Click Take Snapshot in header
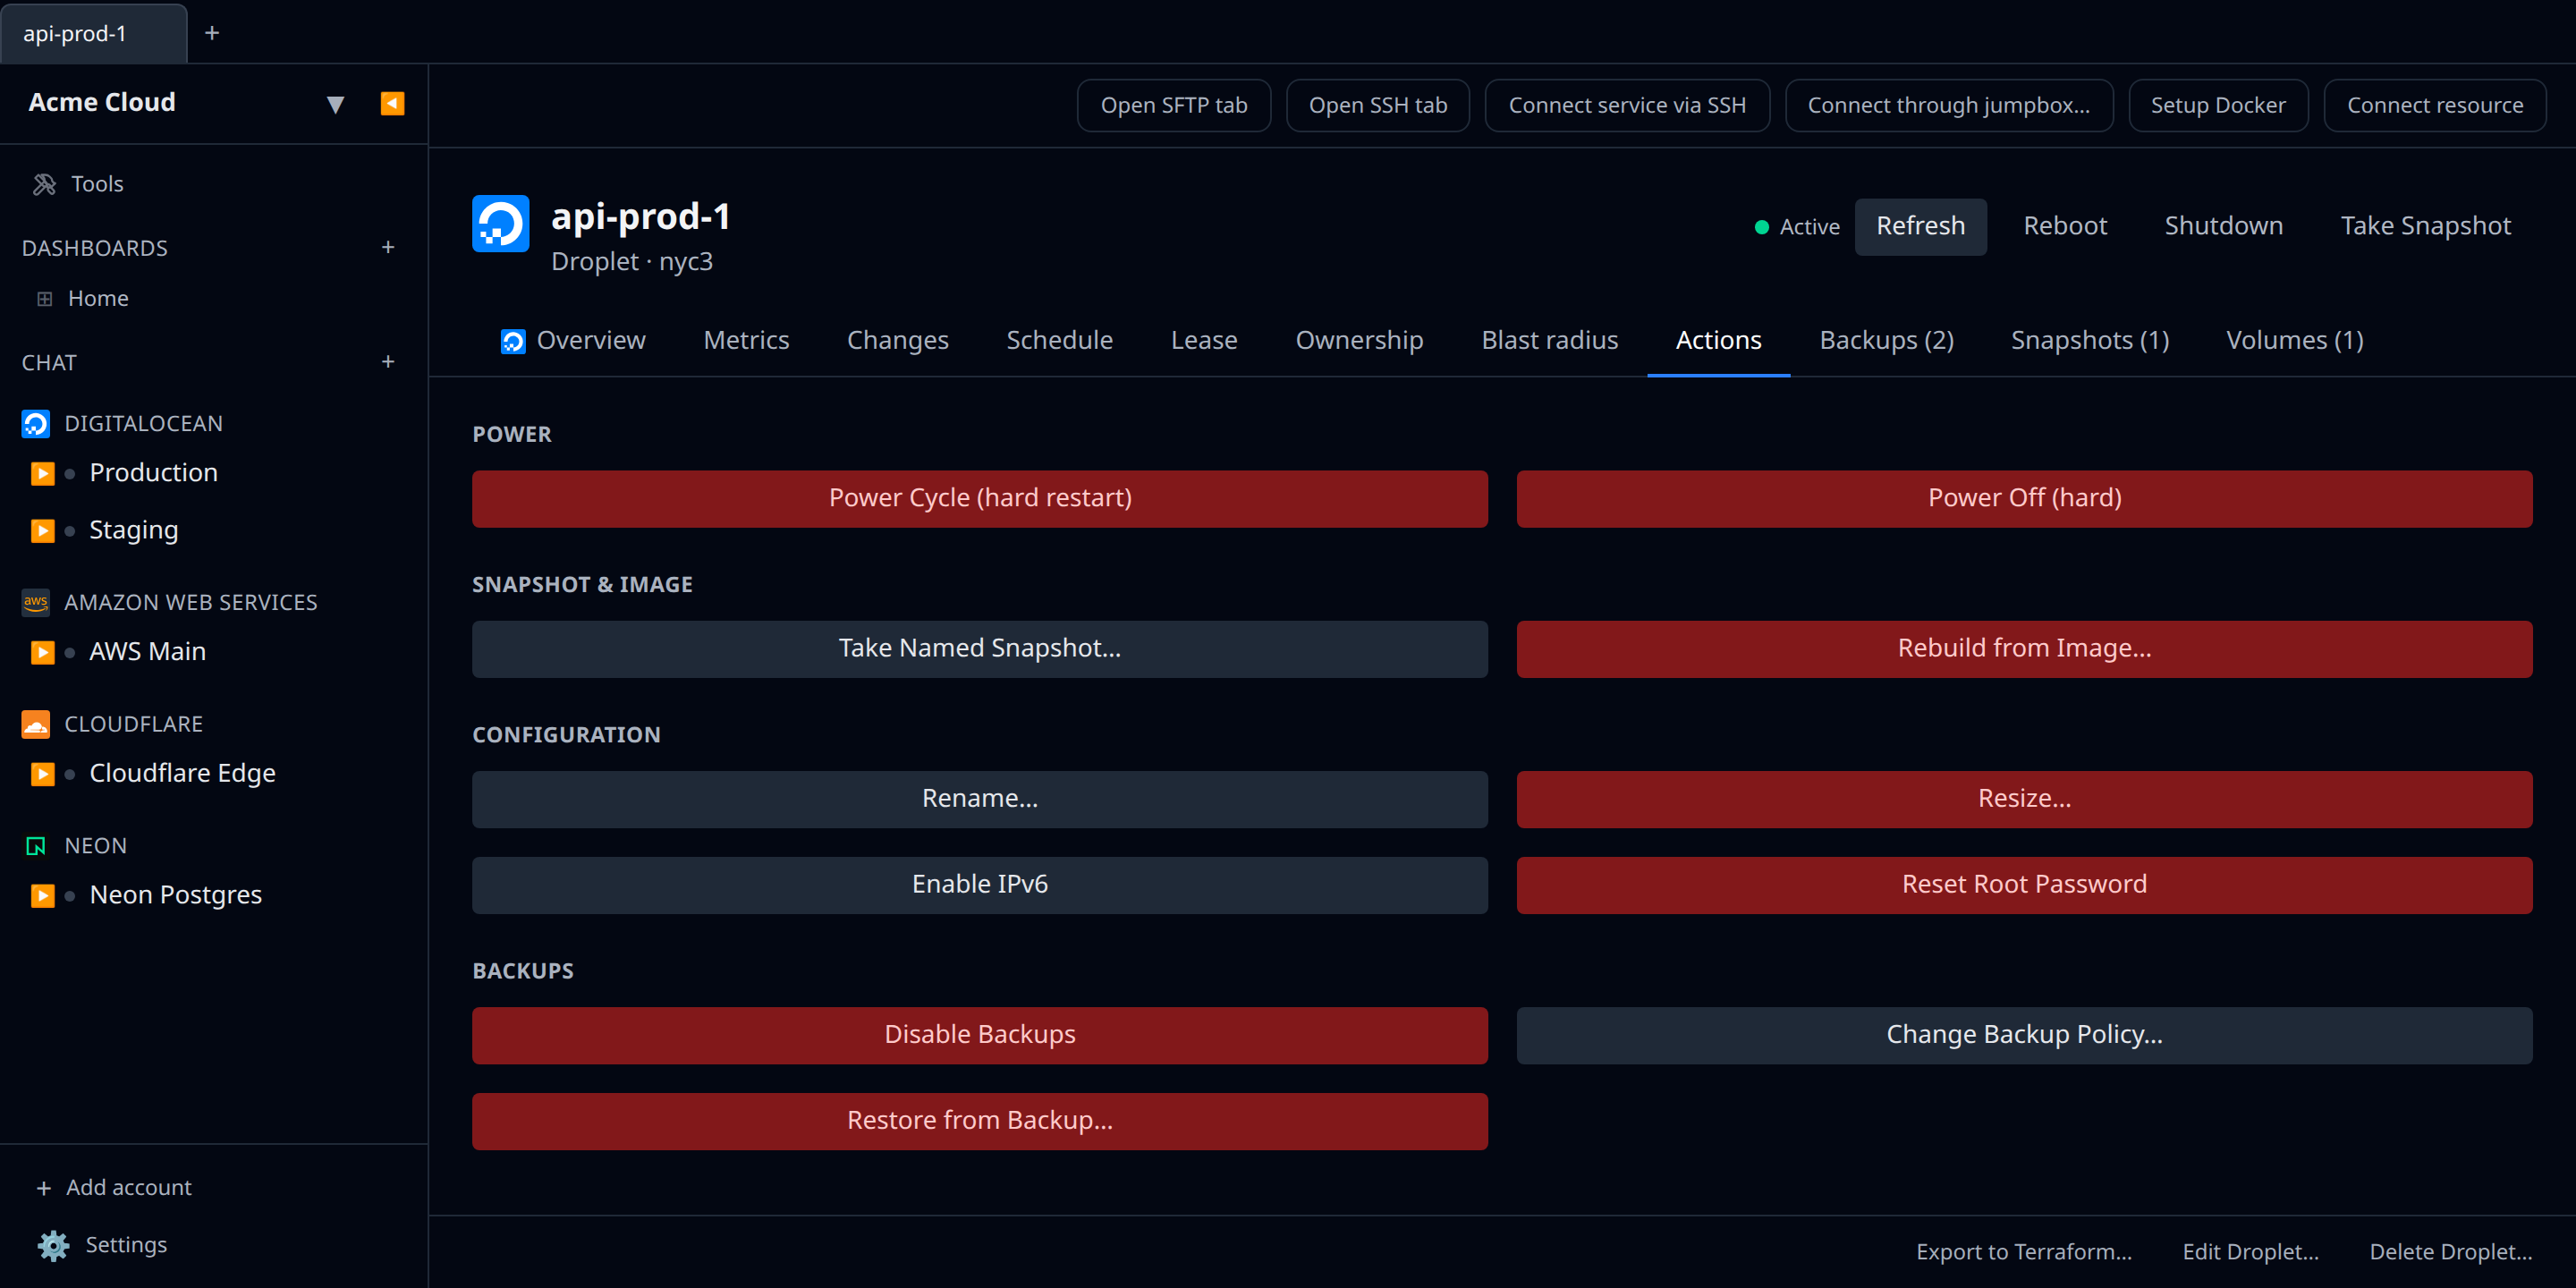 2425,226
